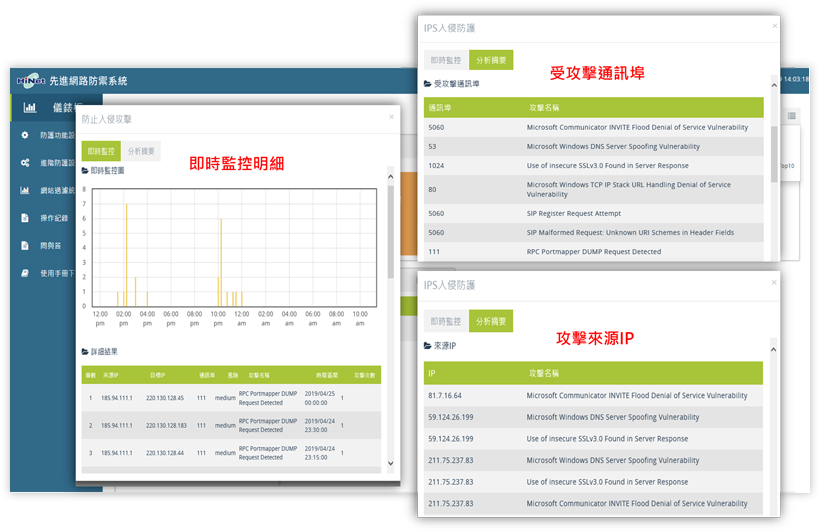820x532 pixels.
Task: Open advanced protection gears icon
Action: click(25, 163)
